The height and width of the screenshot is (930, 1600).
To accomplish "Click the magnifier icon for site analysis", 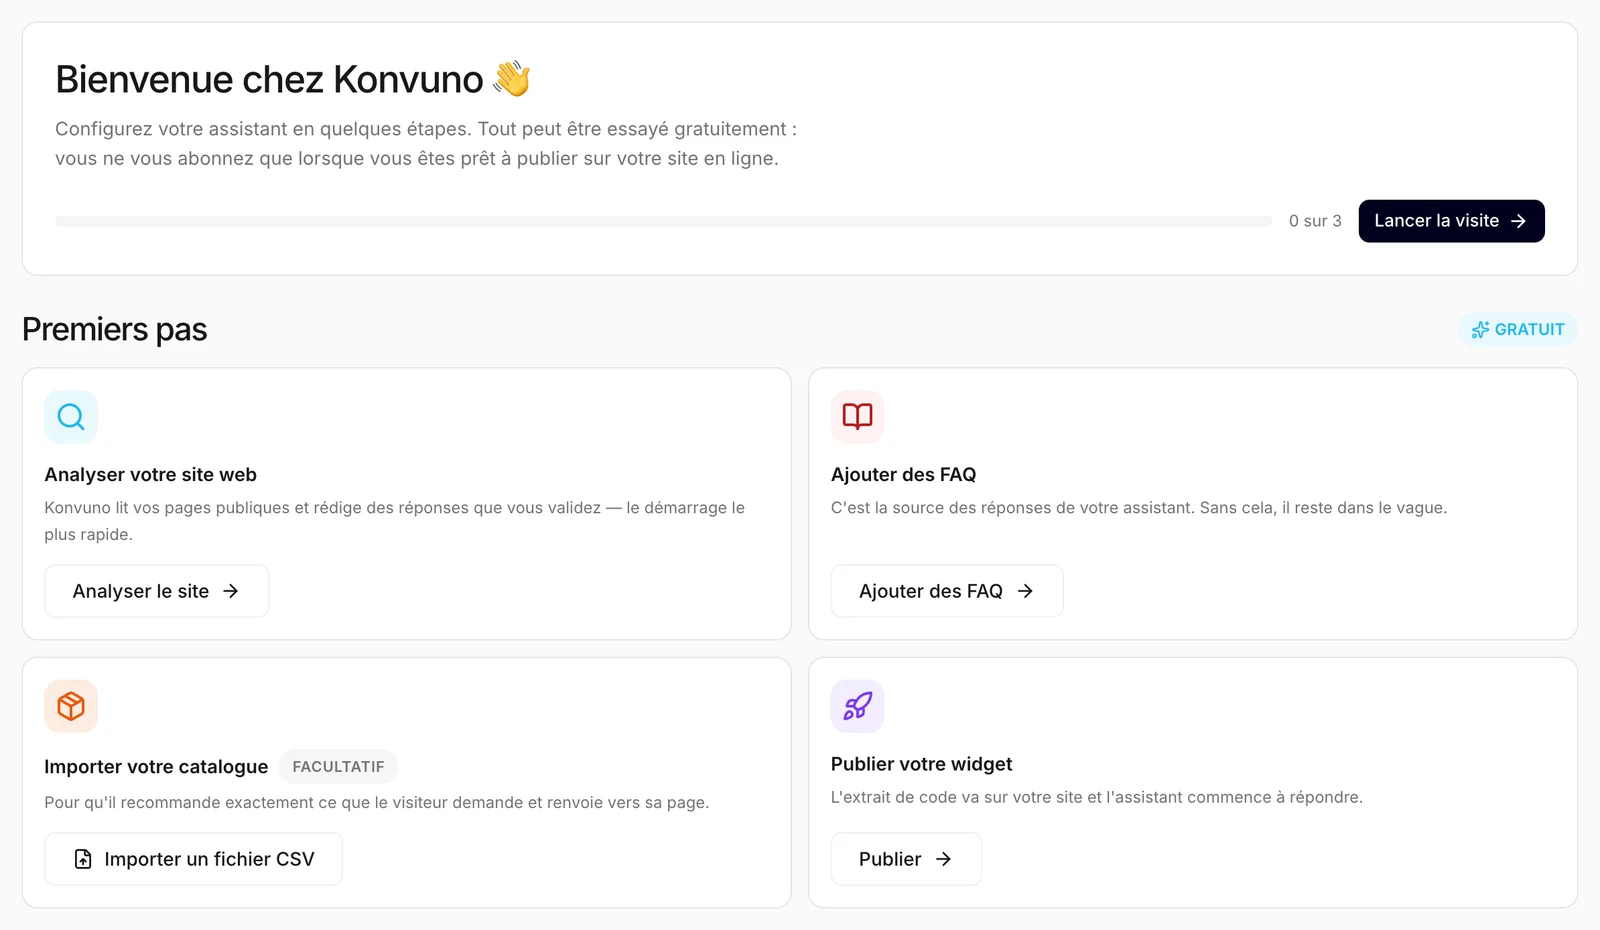I will tap(71, 416).
